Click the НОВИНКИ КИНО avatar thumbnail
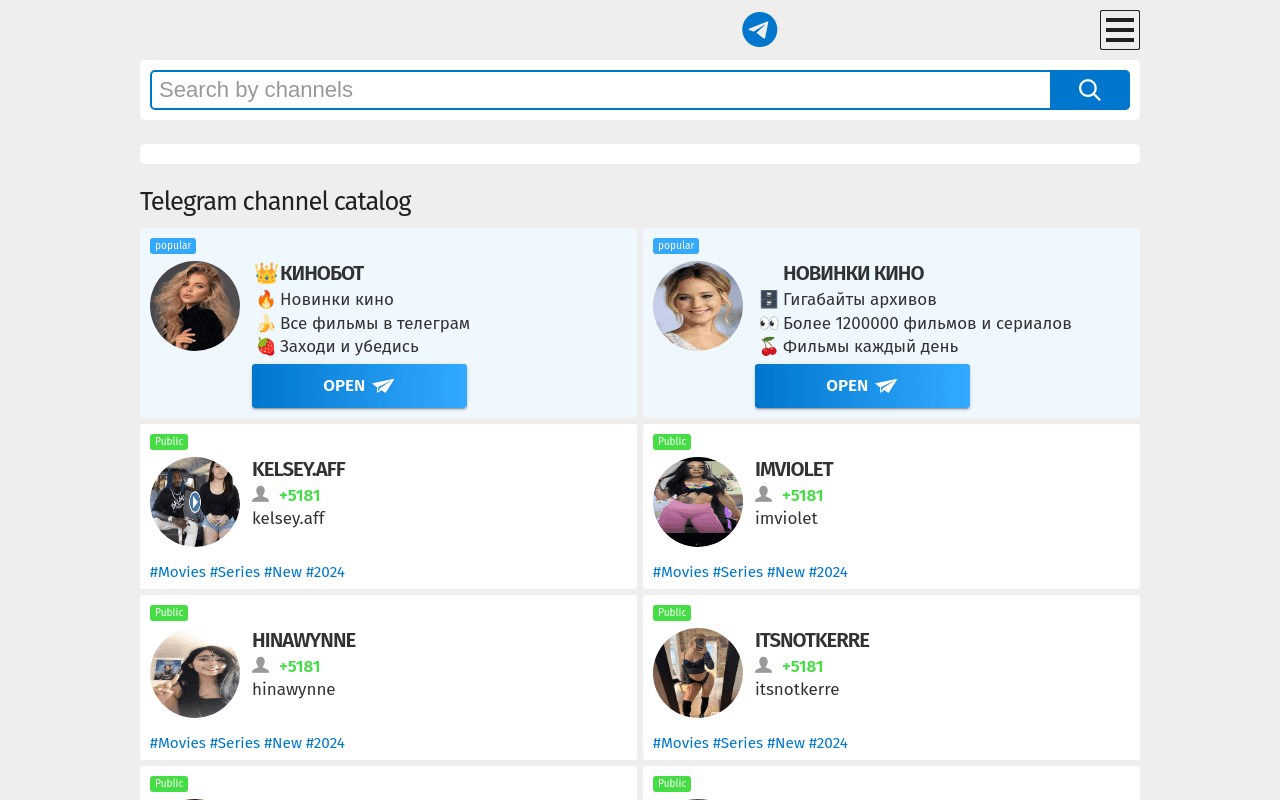Image resolution: width=1280 pixels, height=800 pixels. pos(698,306)
